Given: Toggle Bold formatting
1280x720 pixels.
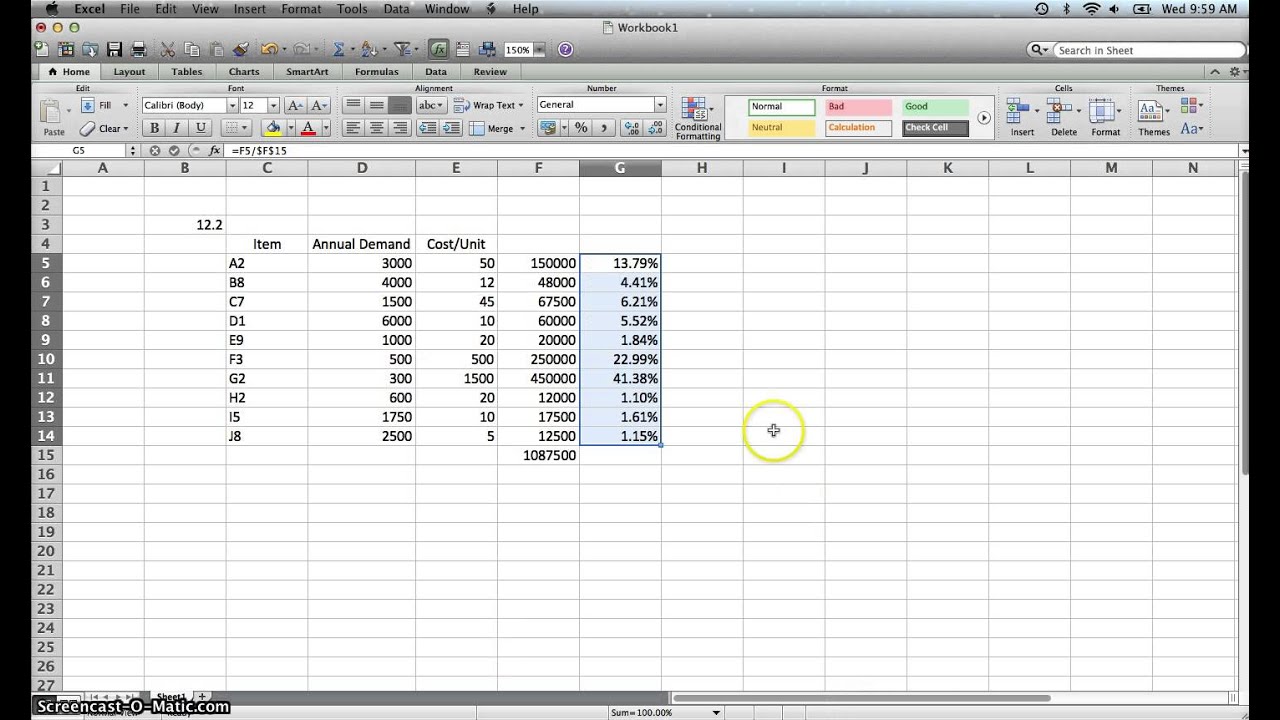Looking at the screenshot, I should (153, 128).
